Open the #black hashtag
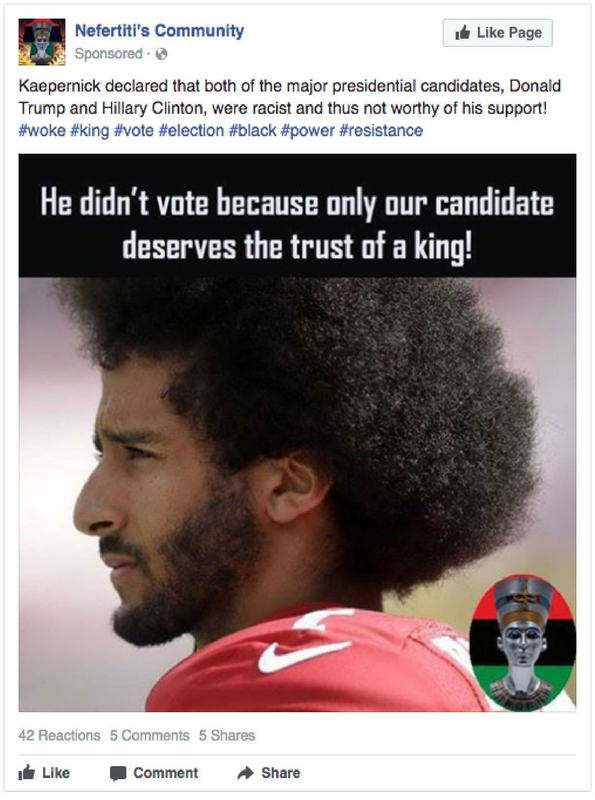The image size is (595, 800). pos(253,131)
